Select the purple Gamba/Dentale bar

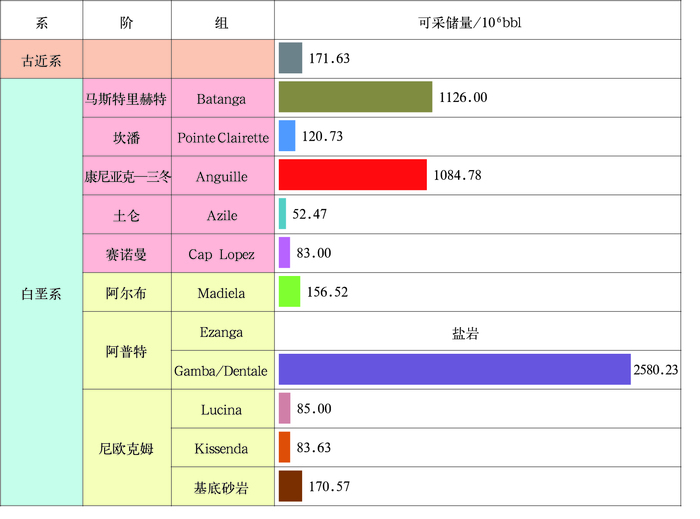pos(454,370)
